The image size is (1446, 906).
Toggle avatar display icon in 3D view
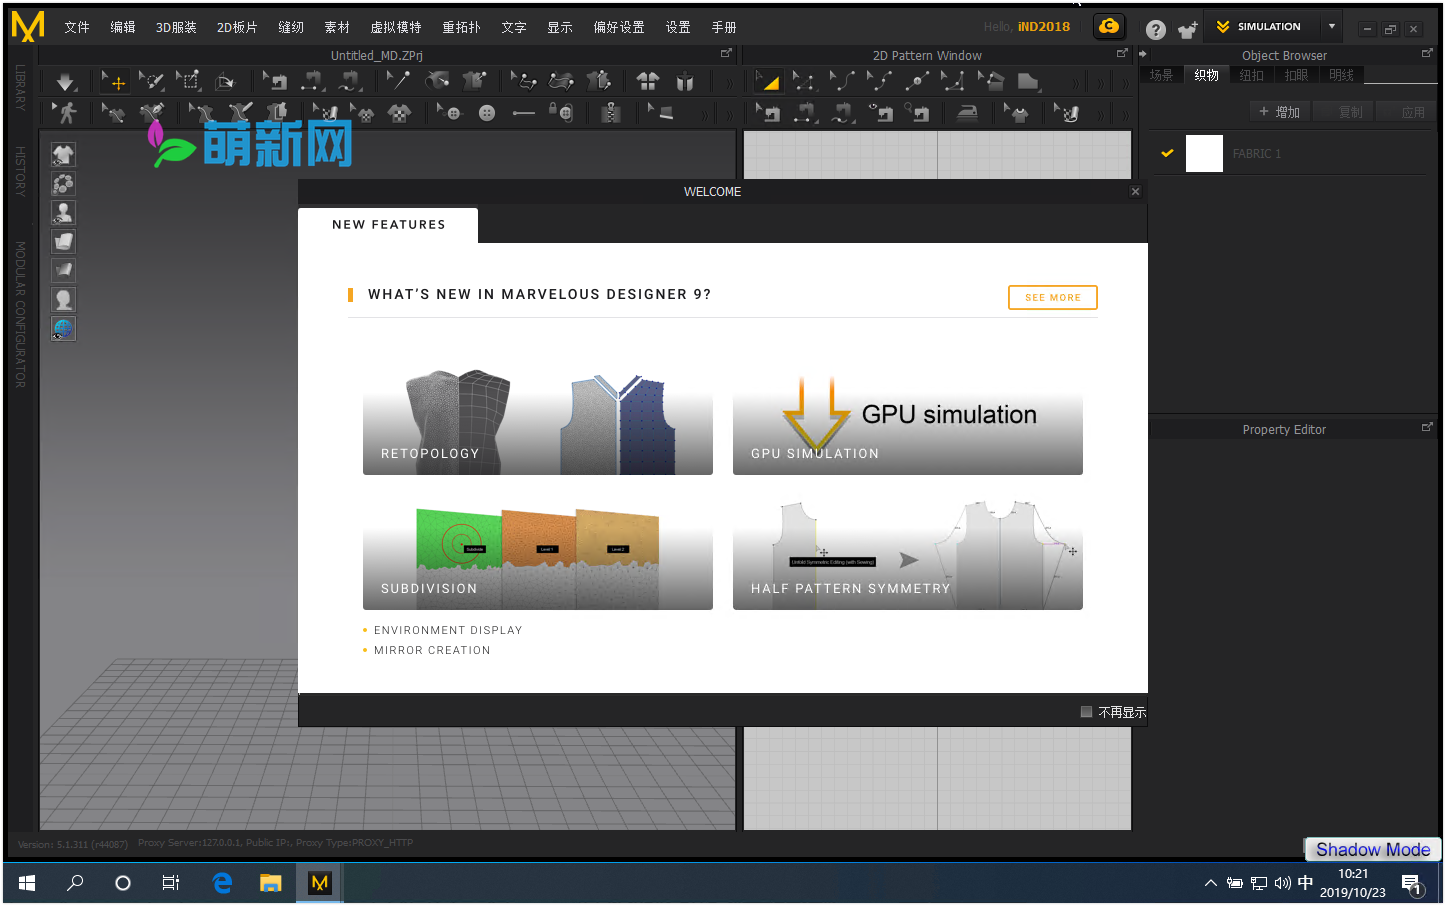click(x=63, y=212)
